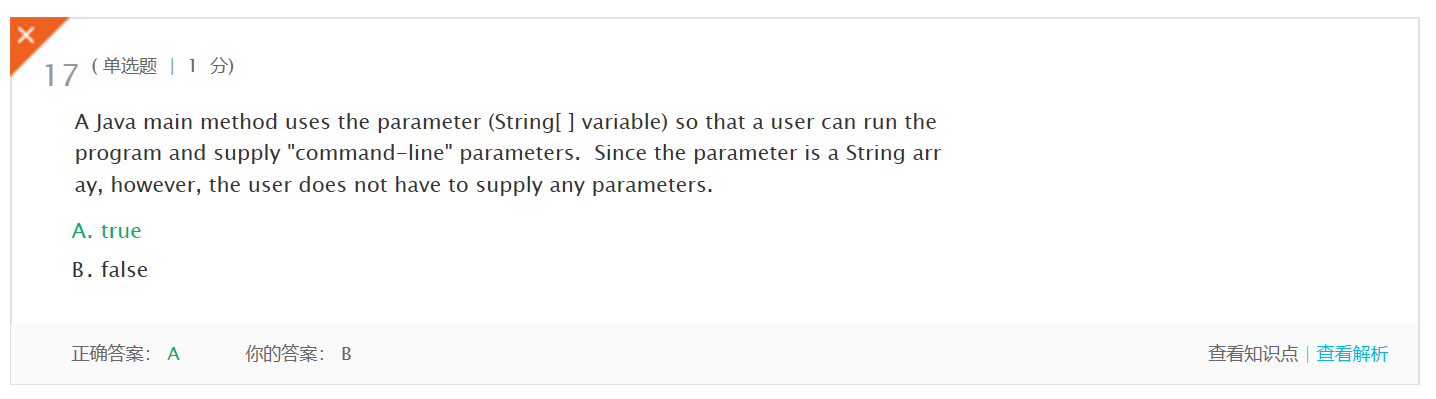Image resolution: width=1436 pixels, height=399 pixels.
Task: Click the 正确答案 label
Action: (x=112, y=354)
